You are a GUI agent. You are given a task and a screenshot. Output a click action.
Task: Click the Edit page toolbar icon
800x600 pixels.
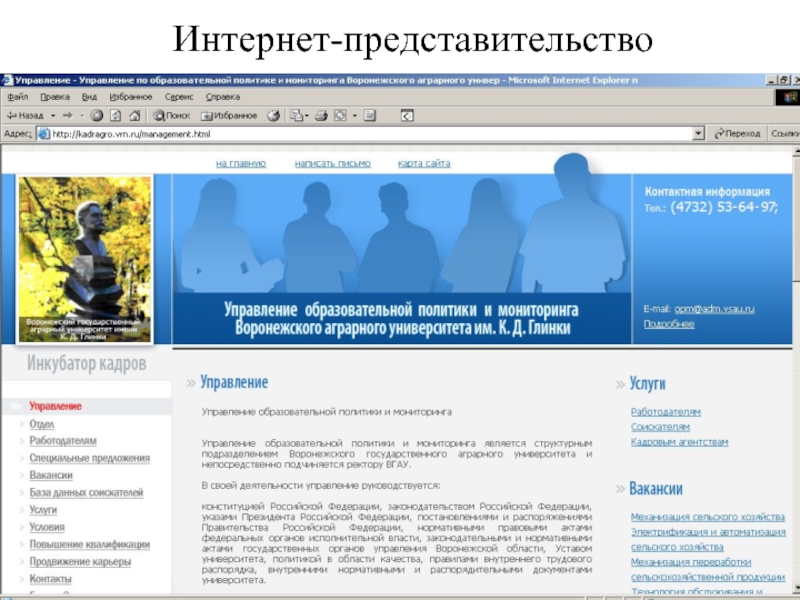(340, 116)
